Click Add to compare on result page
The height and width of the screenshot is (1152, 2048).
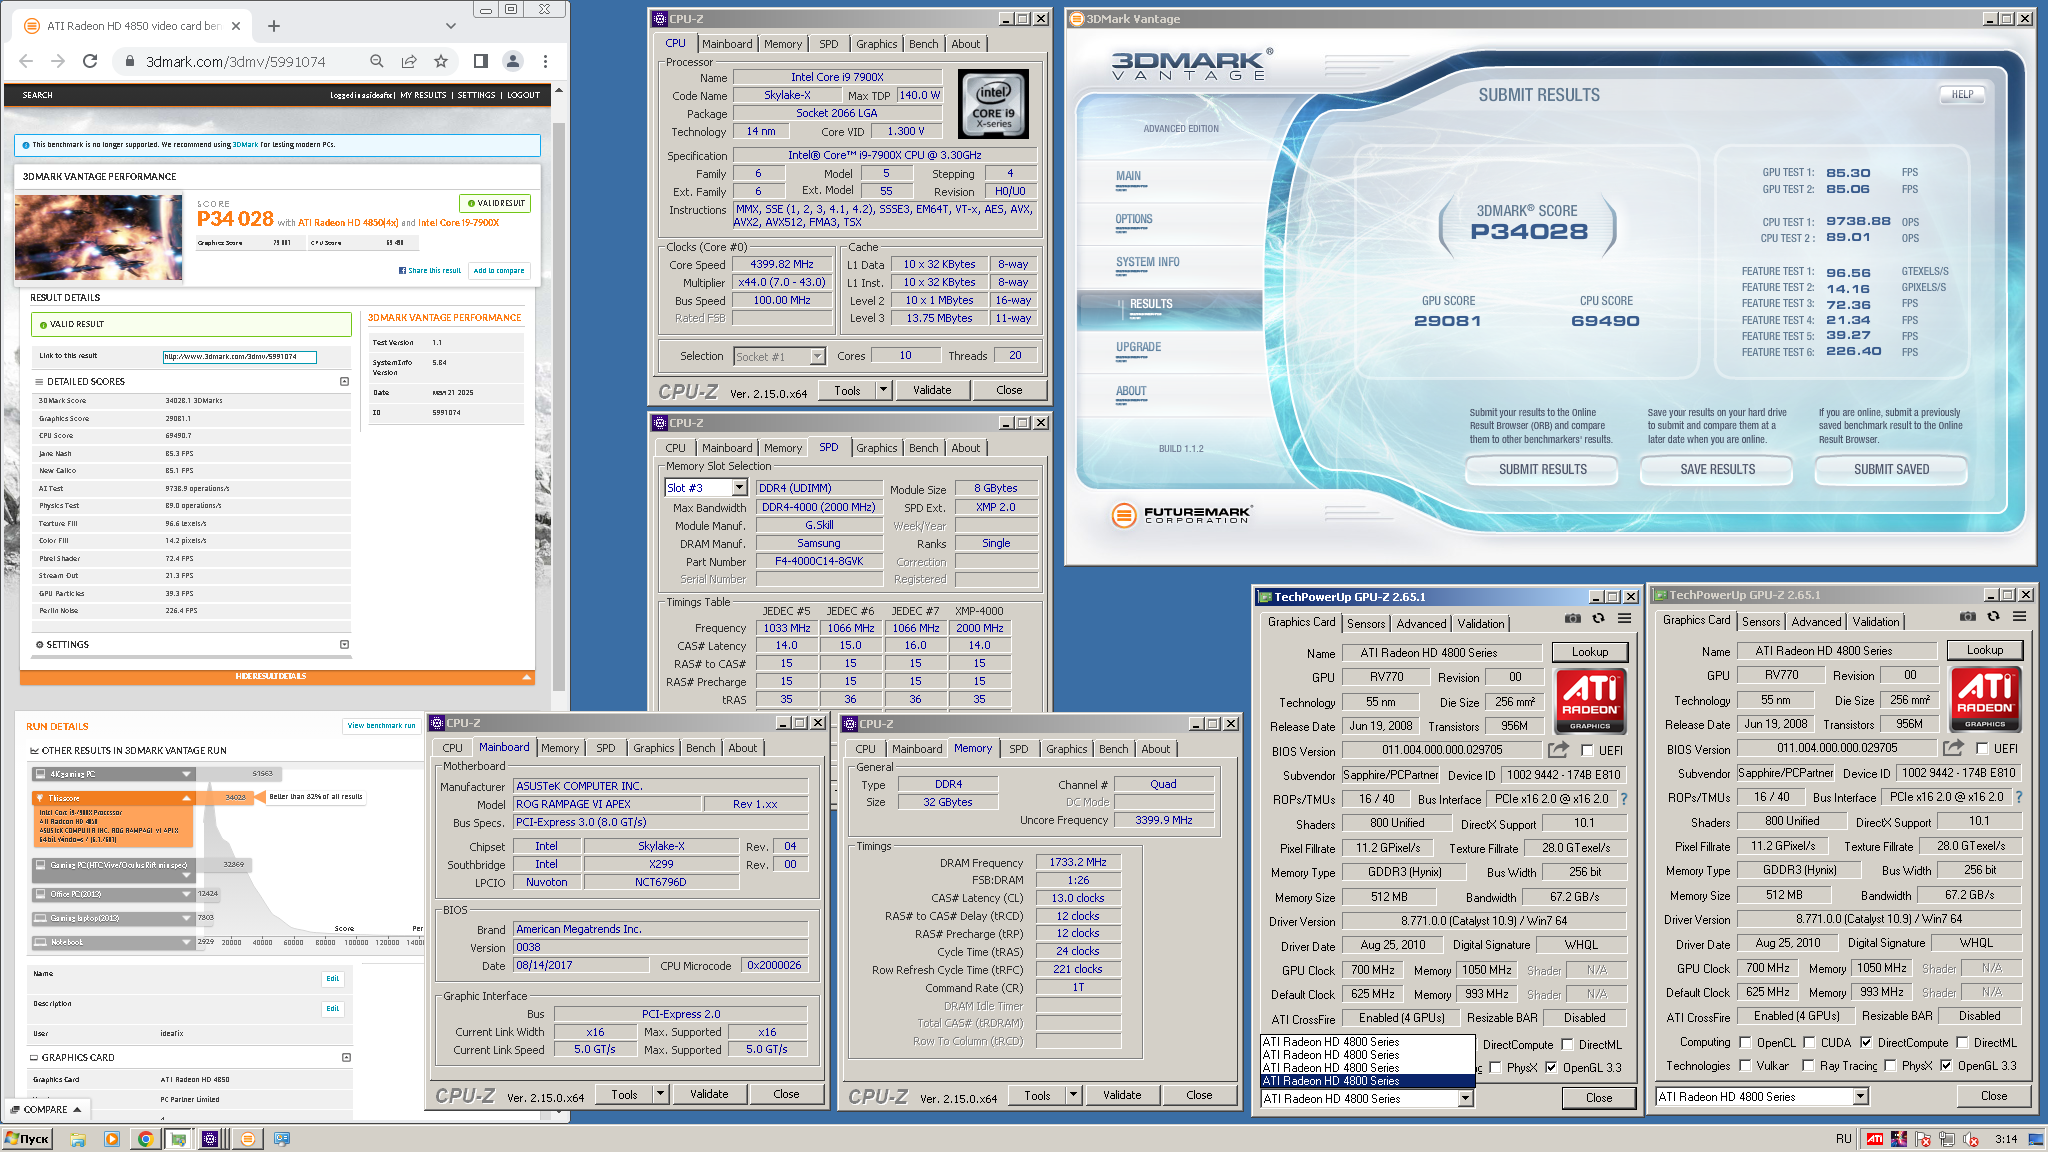coord(498,270)
